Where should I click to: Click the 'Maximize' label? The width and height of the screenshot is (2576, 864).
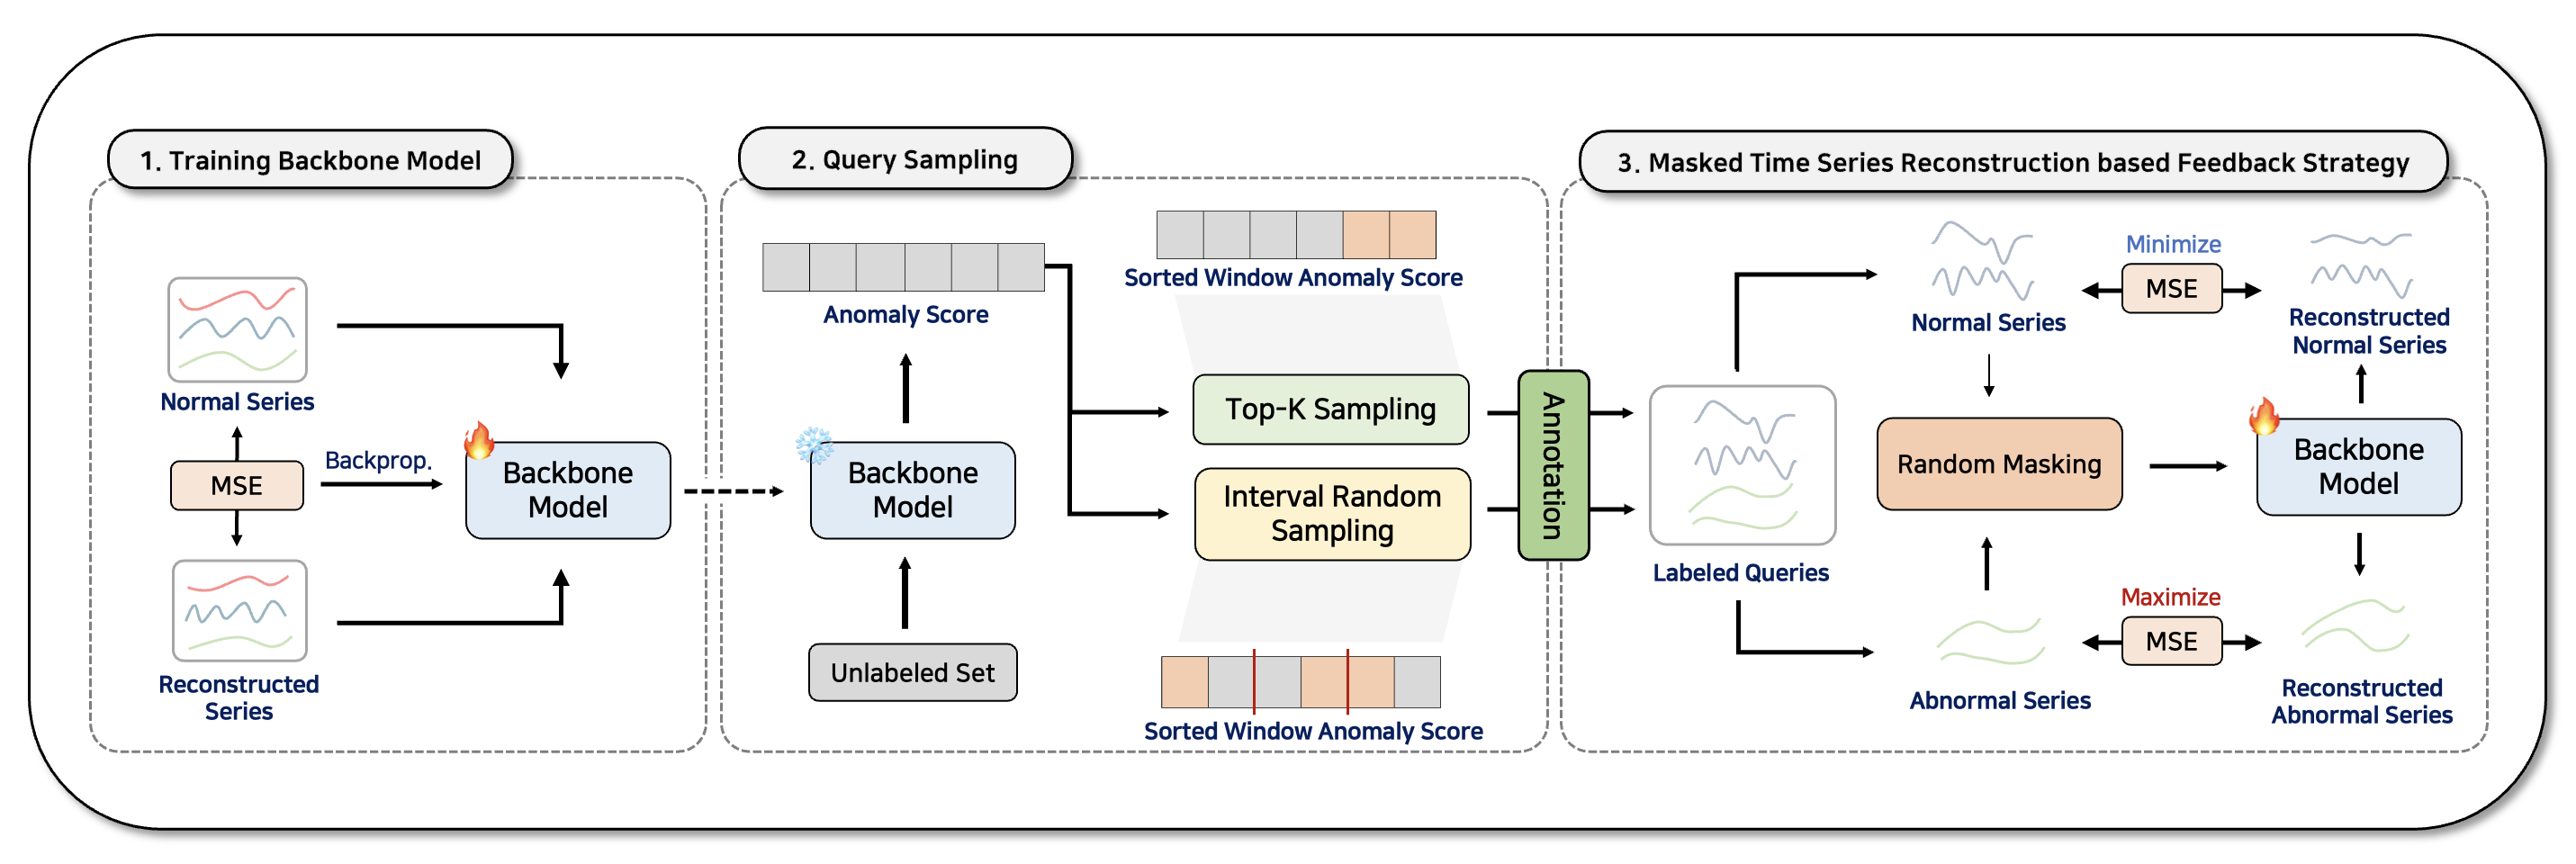tap(2171, 597)
